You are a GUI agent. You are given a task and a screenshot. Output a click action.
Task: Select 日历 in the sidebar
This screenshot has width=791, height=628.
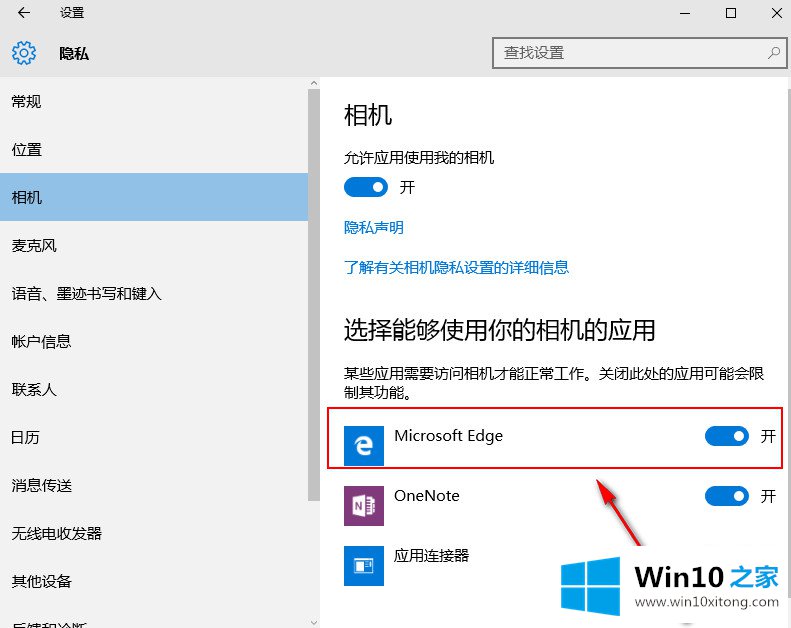click(154, 437)
